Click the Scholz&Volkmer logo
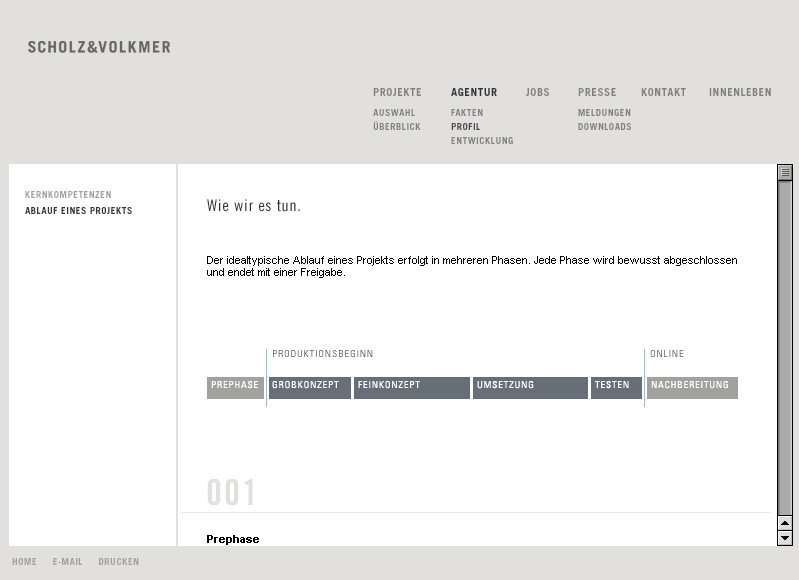Screen dimensions: 799x580 (99, 47)
